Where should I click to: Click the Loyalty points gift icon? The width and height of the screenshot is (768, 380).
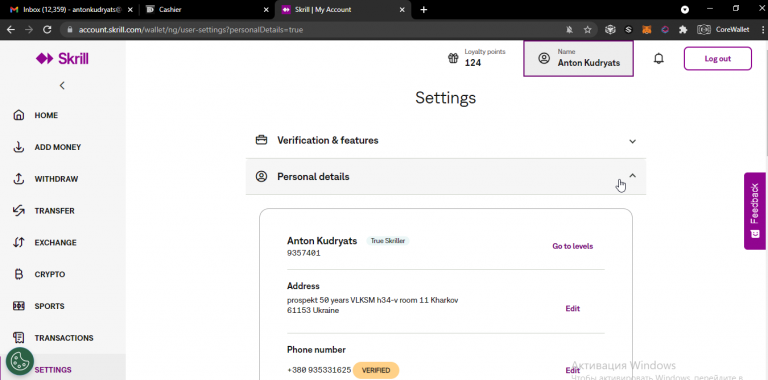point(453,58)
